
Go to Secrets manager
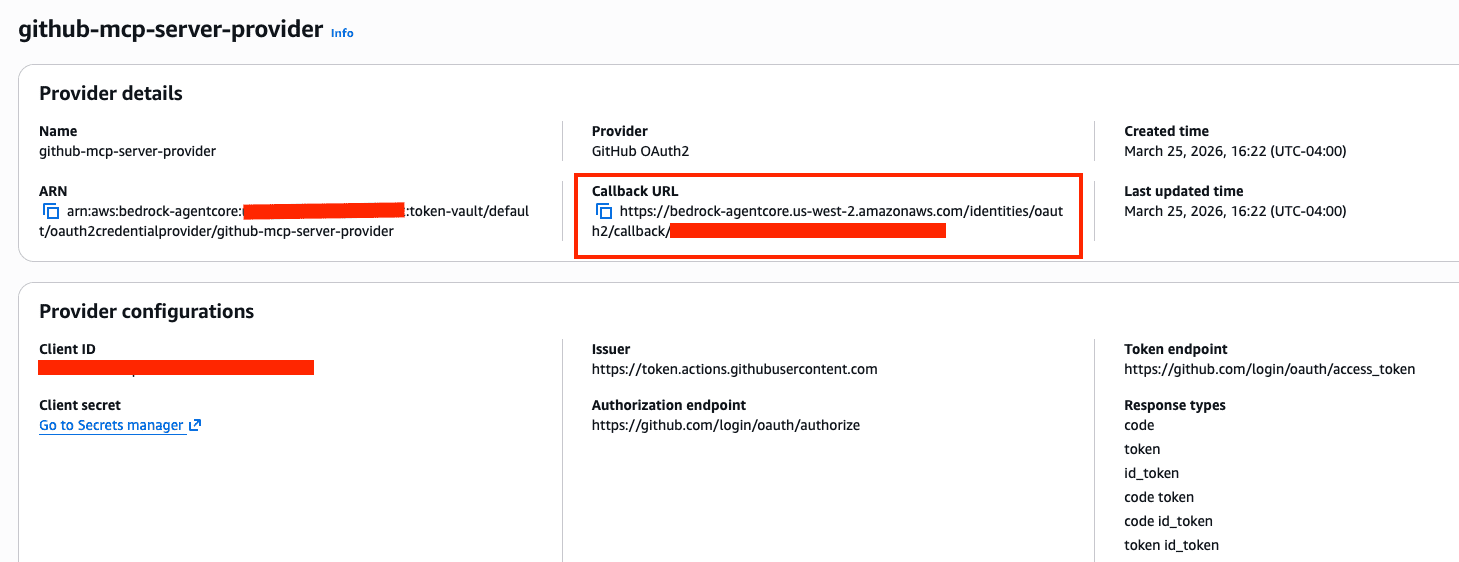(112, 425)
